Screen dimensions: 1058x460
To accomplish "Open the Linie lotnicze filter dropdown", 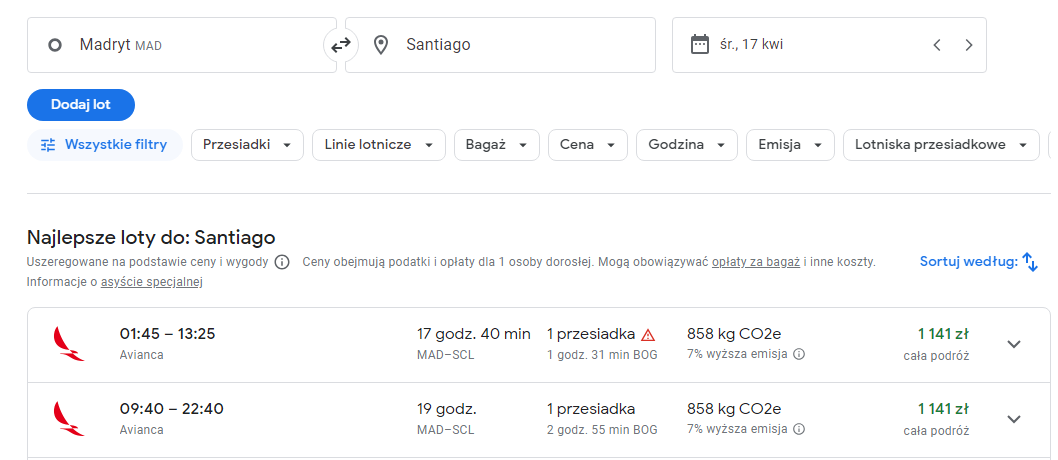I will pyautogui.click(x=379, y=145).
